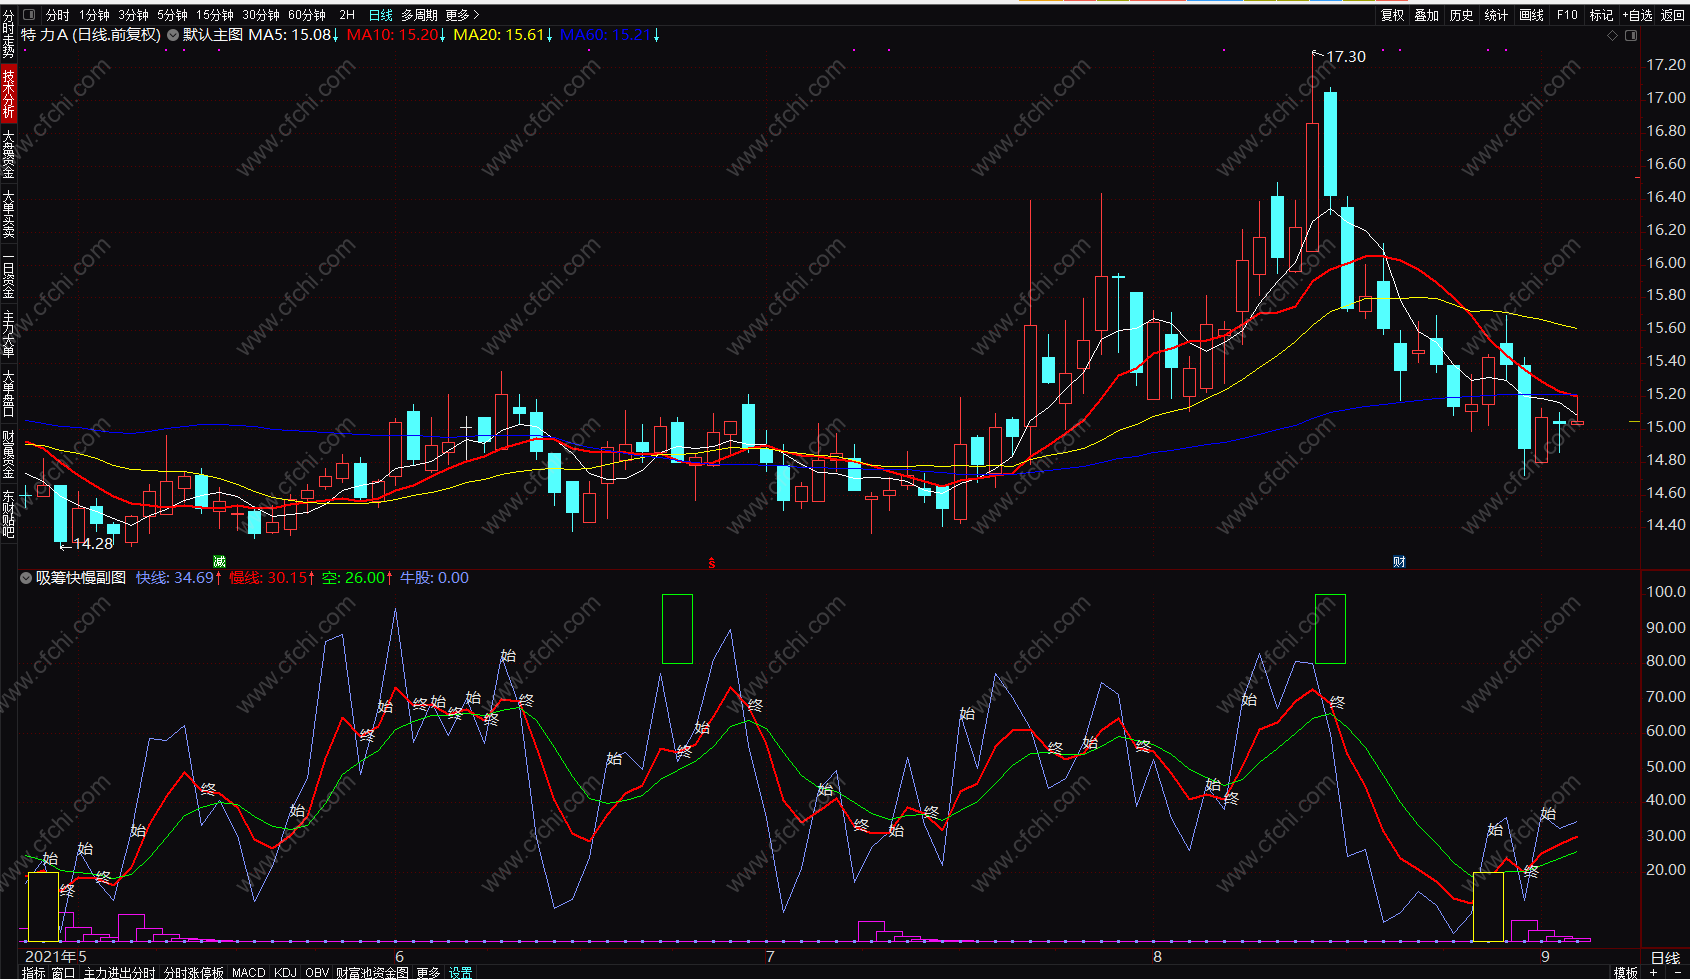This screenshot has height=979, width=1690.
Task: Click the 窗口 window menu
Action: pyautogui.click(x=63, y=972)
